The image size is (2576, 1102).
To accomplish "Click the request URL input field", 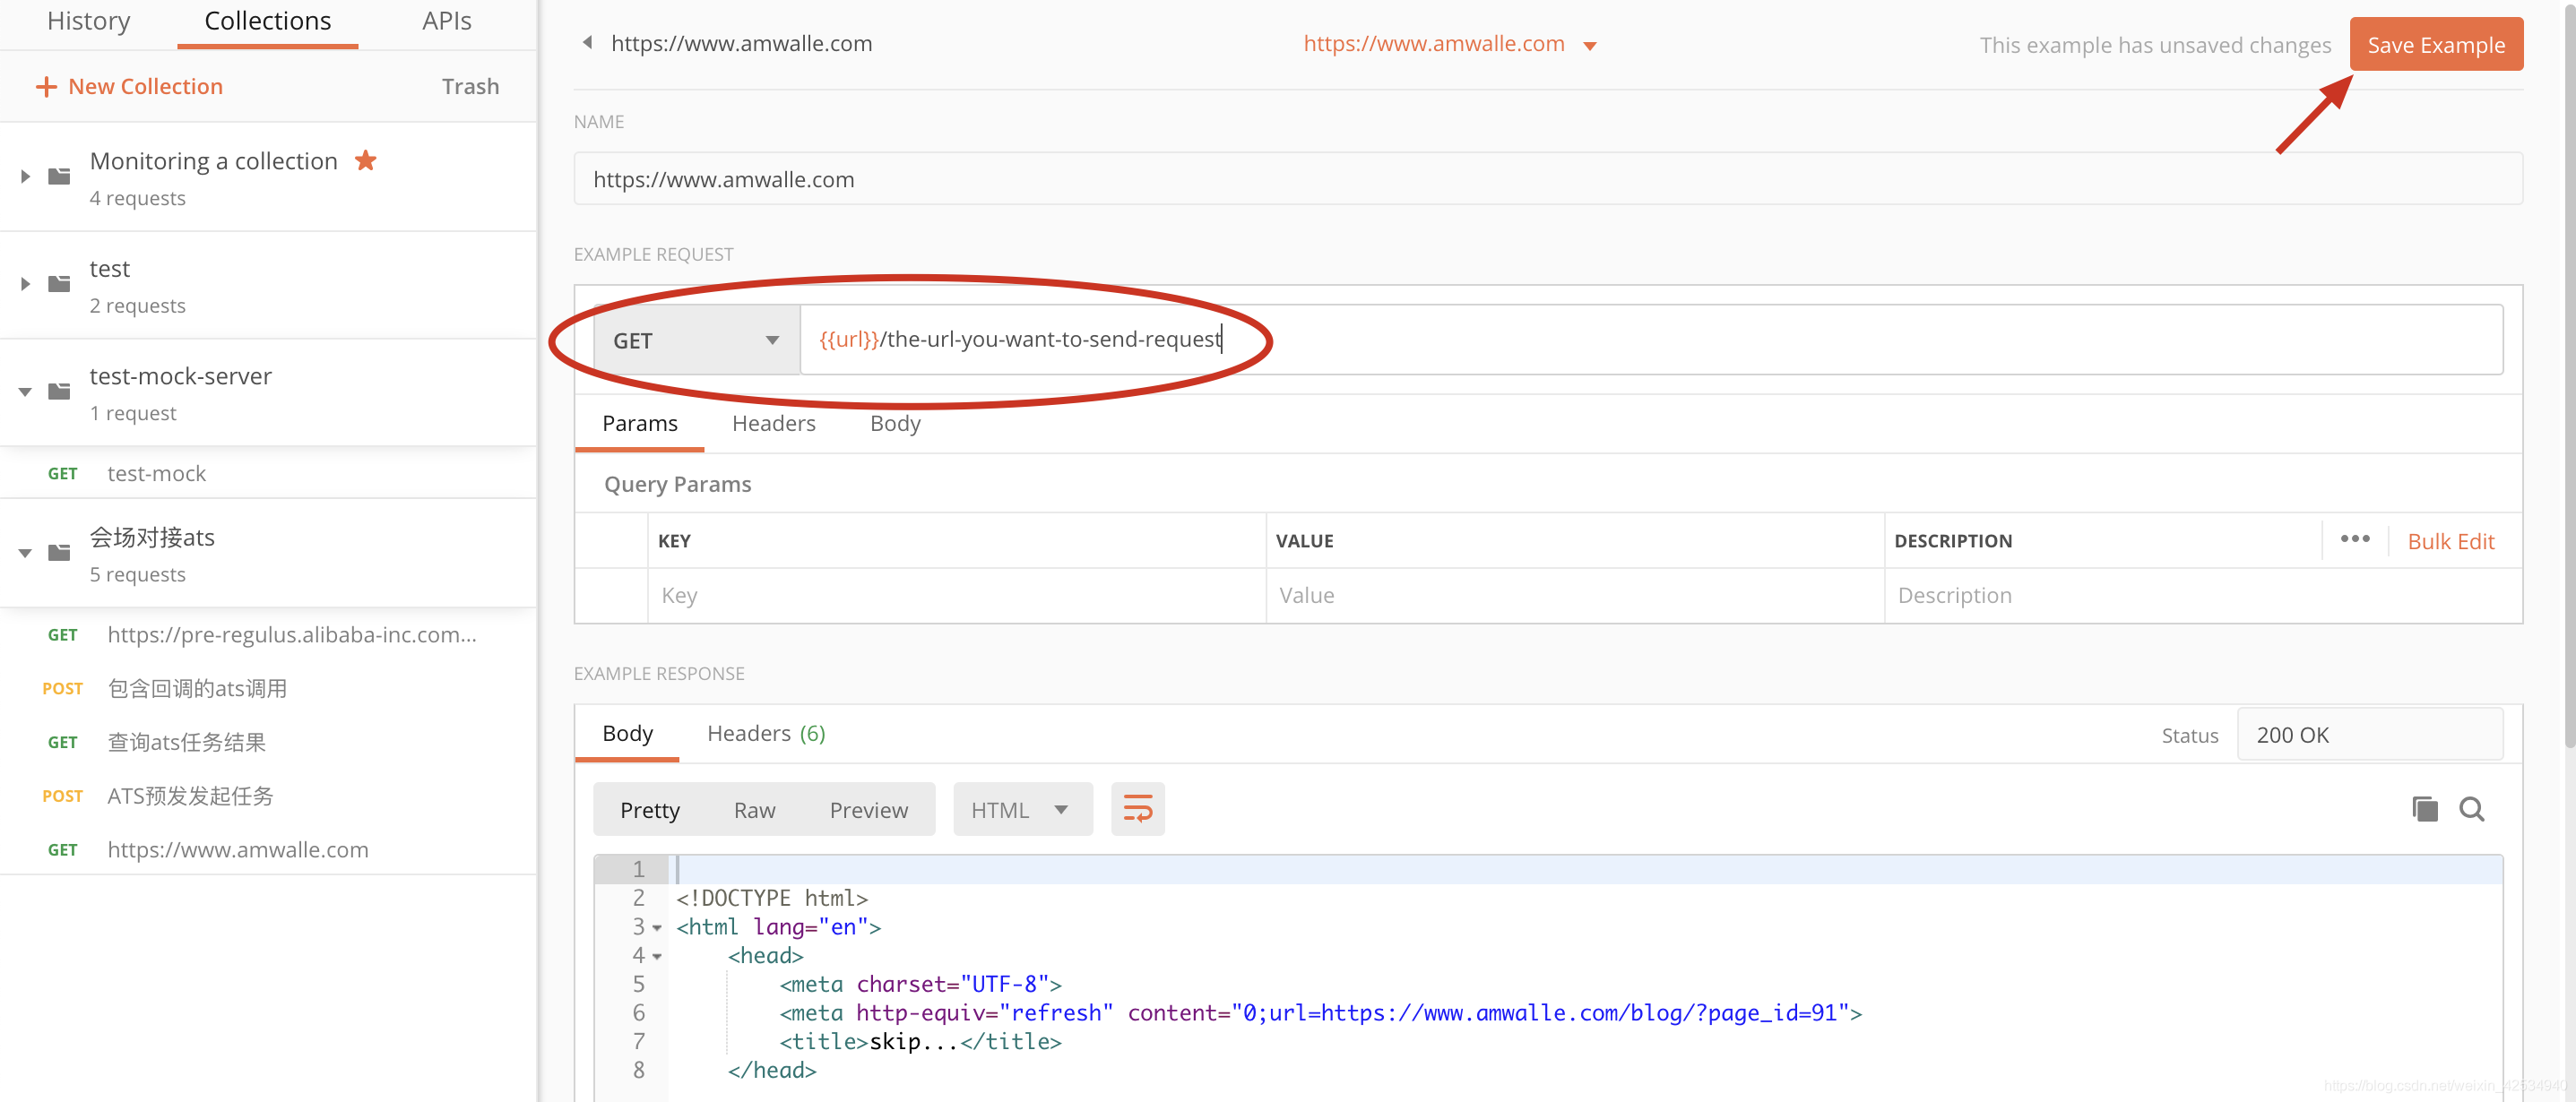I will click(x=1651, y=340).
